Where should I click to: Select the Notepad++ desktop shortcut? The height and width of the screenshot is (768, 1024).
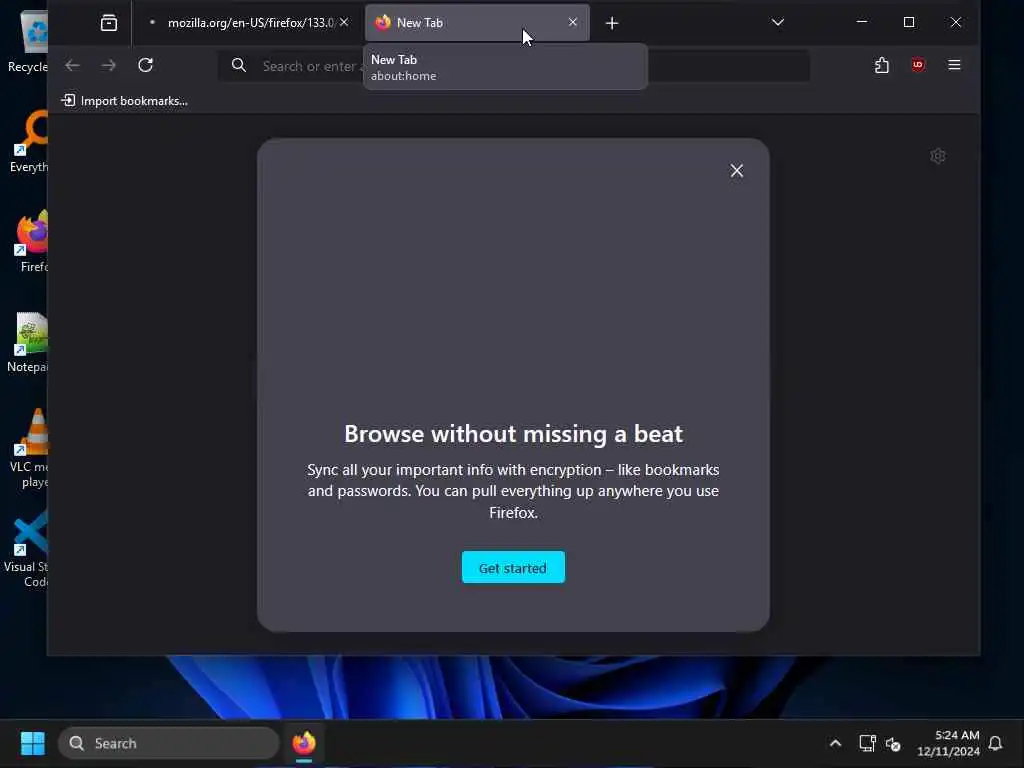[x=28, y=342]
